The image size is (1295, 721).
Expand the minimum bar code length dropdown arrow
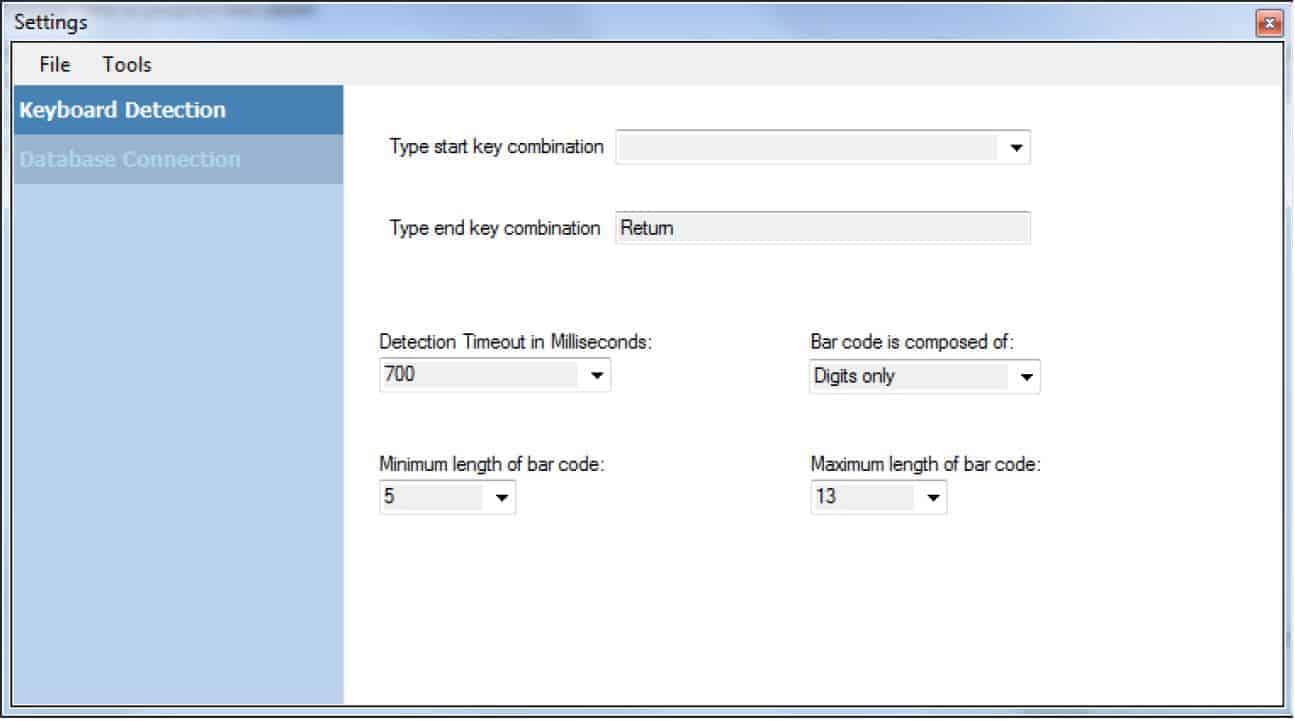[x=501, y=497]
